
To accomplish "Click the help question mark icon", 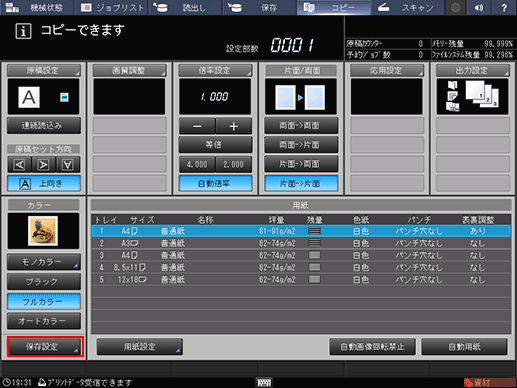I will (x=504, y=8).
